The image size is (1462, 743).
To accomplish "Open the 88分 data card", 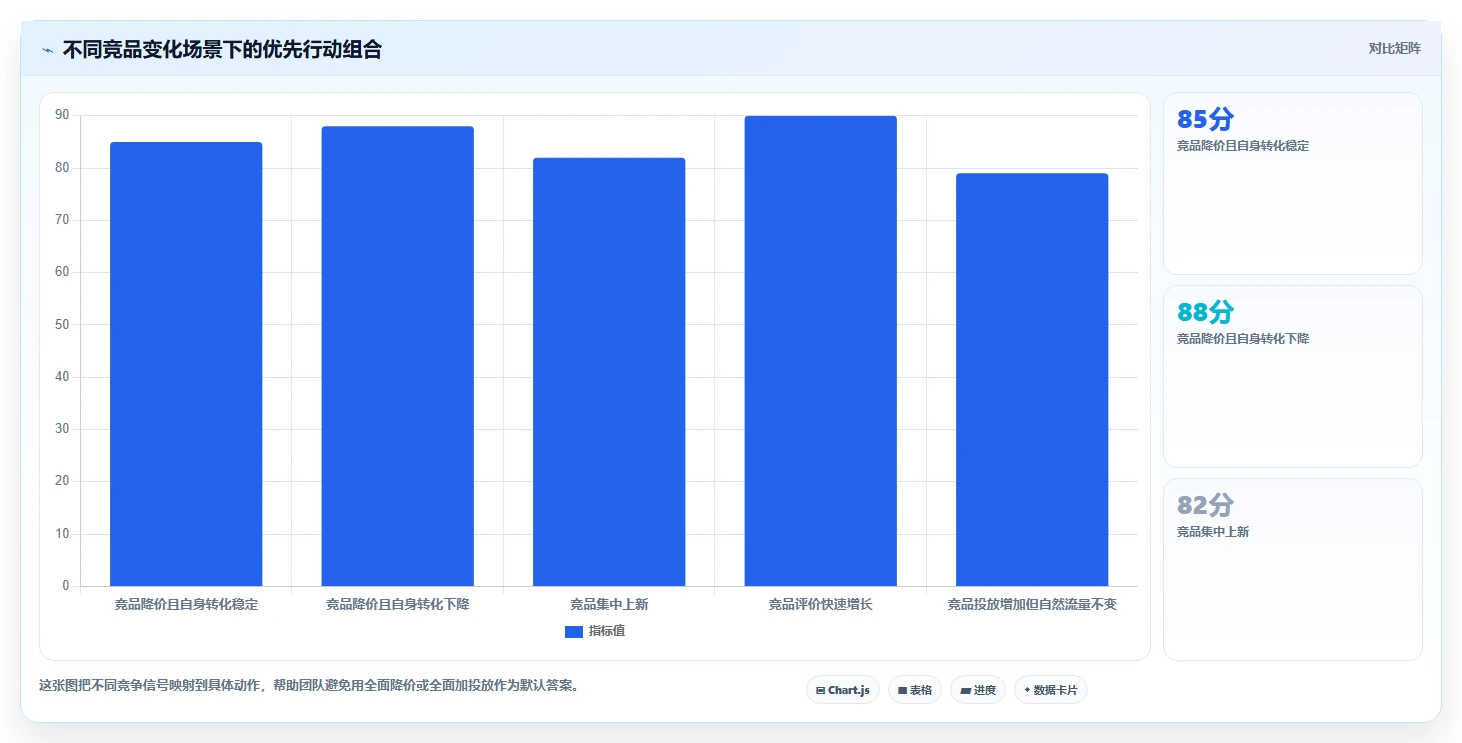I will (1293, 377).
